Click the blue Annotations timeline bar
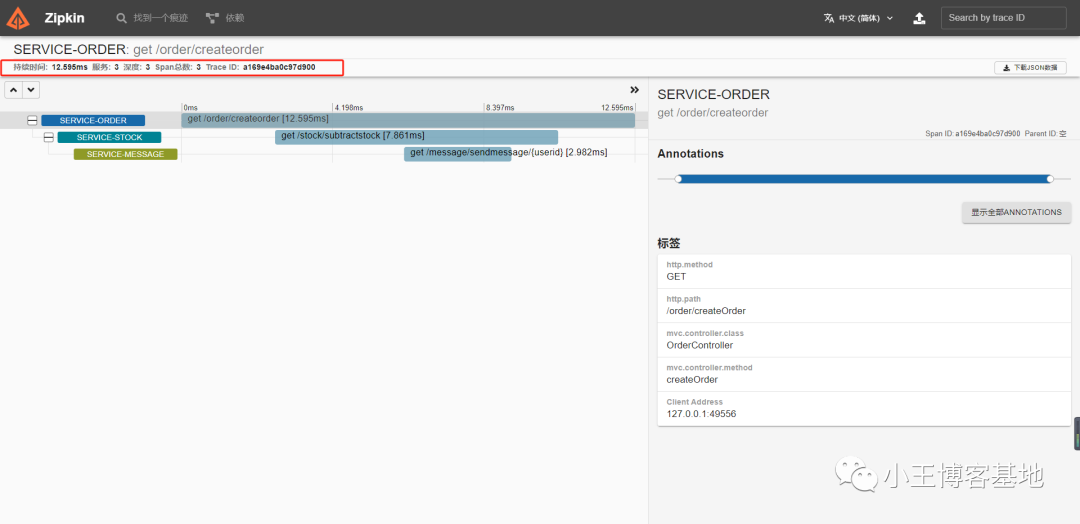 [864, 179]
